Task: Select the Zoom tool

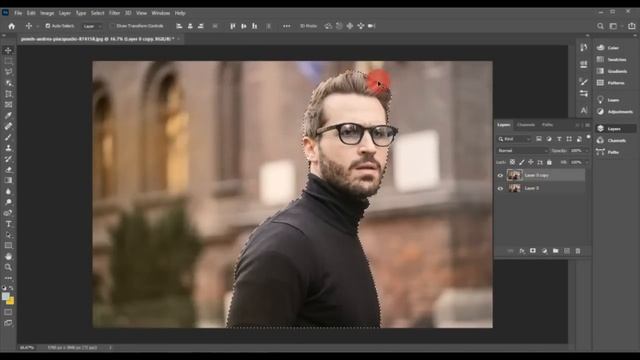Action: (x=8, y=267)
